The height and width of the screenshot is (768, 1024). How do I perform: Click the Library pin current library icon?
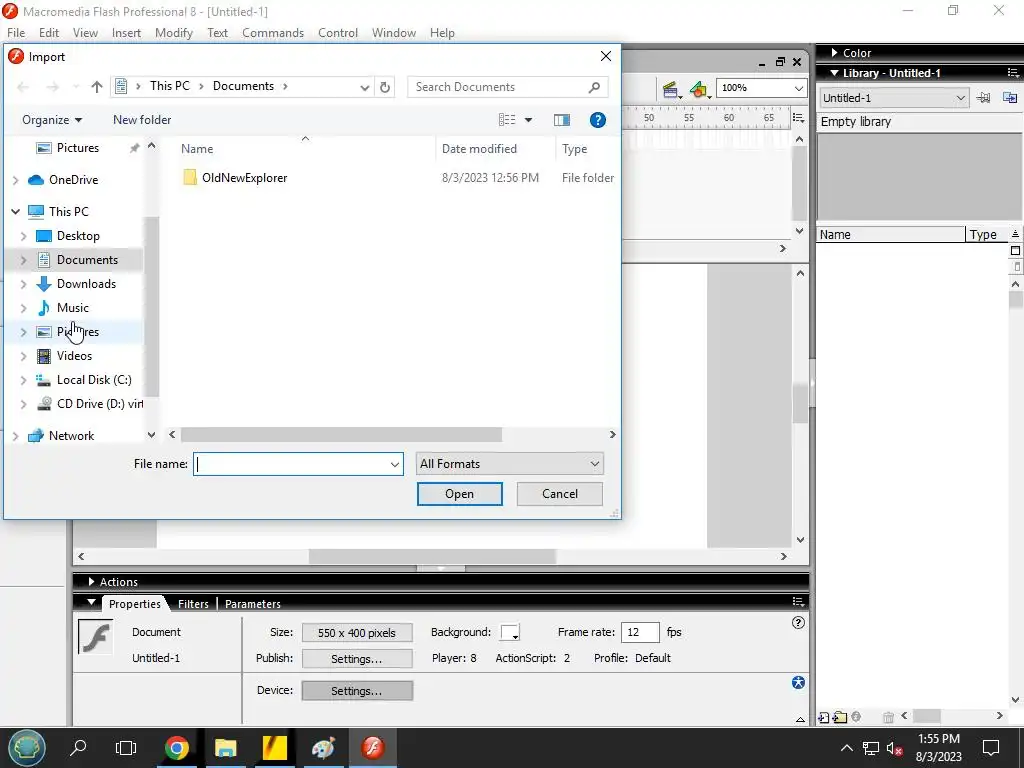983,98
